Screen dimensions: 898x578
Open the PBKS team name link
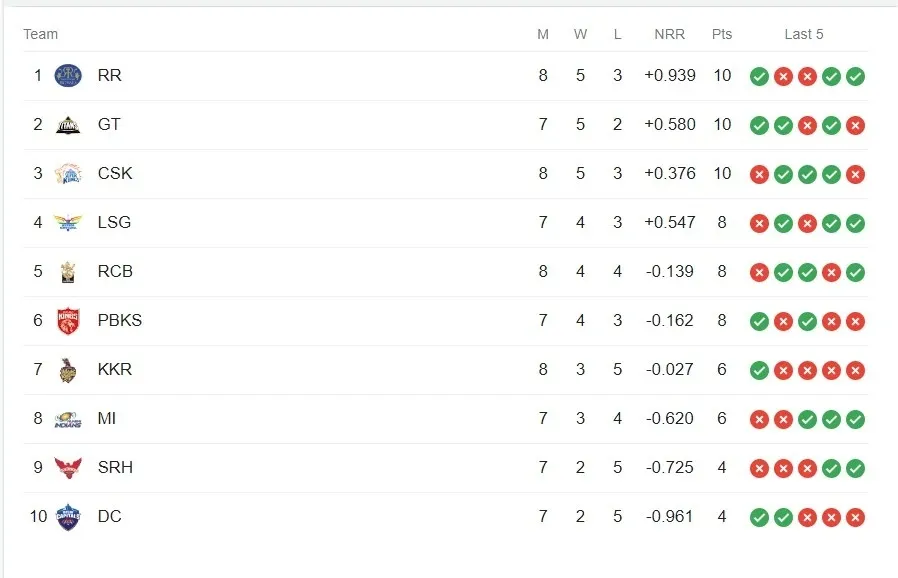(120, 320)
